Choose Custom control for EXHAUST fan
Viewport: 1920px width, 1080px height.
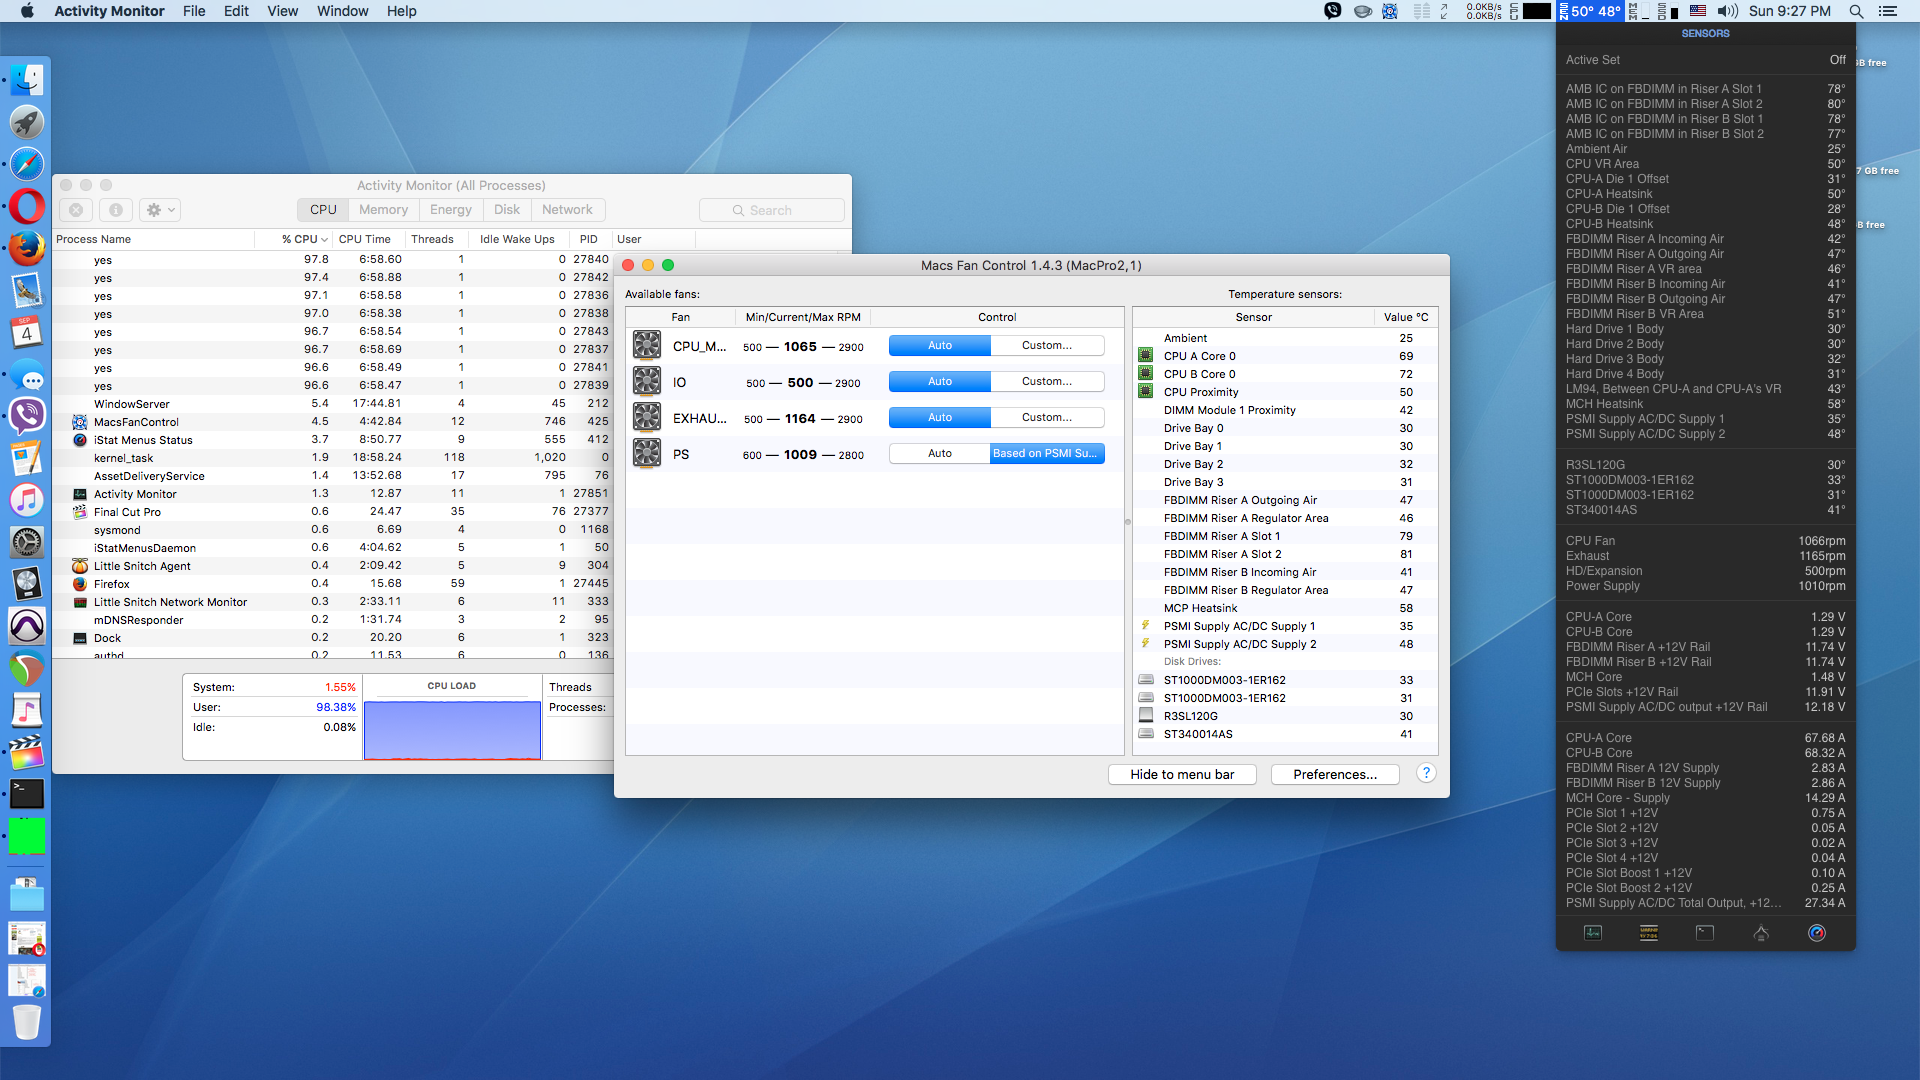1046,418
